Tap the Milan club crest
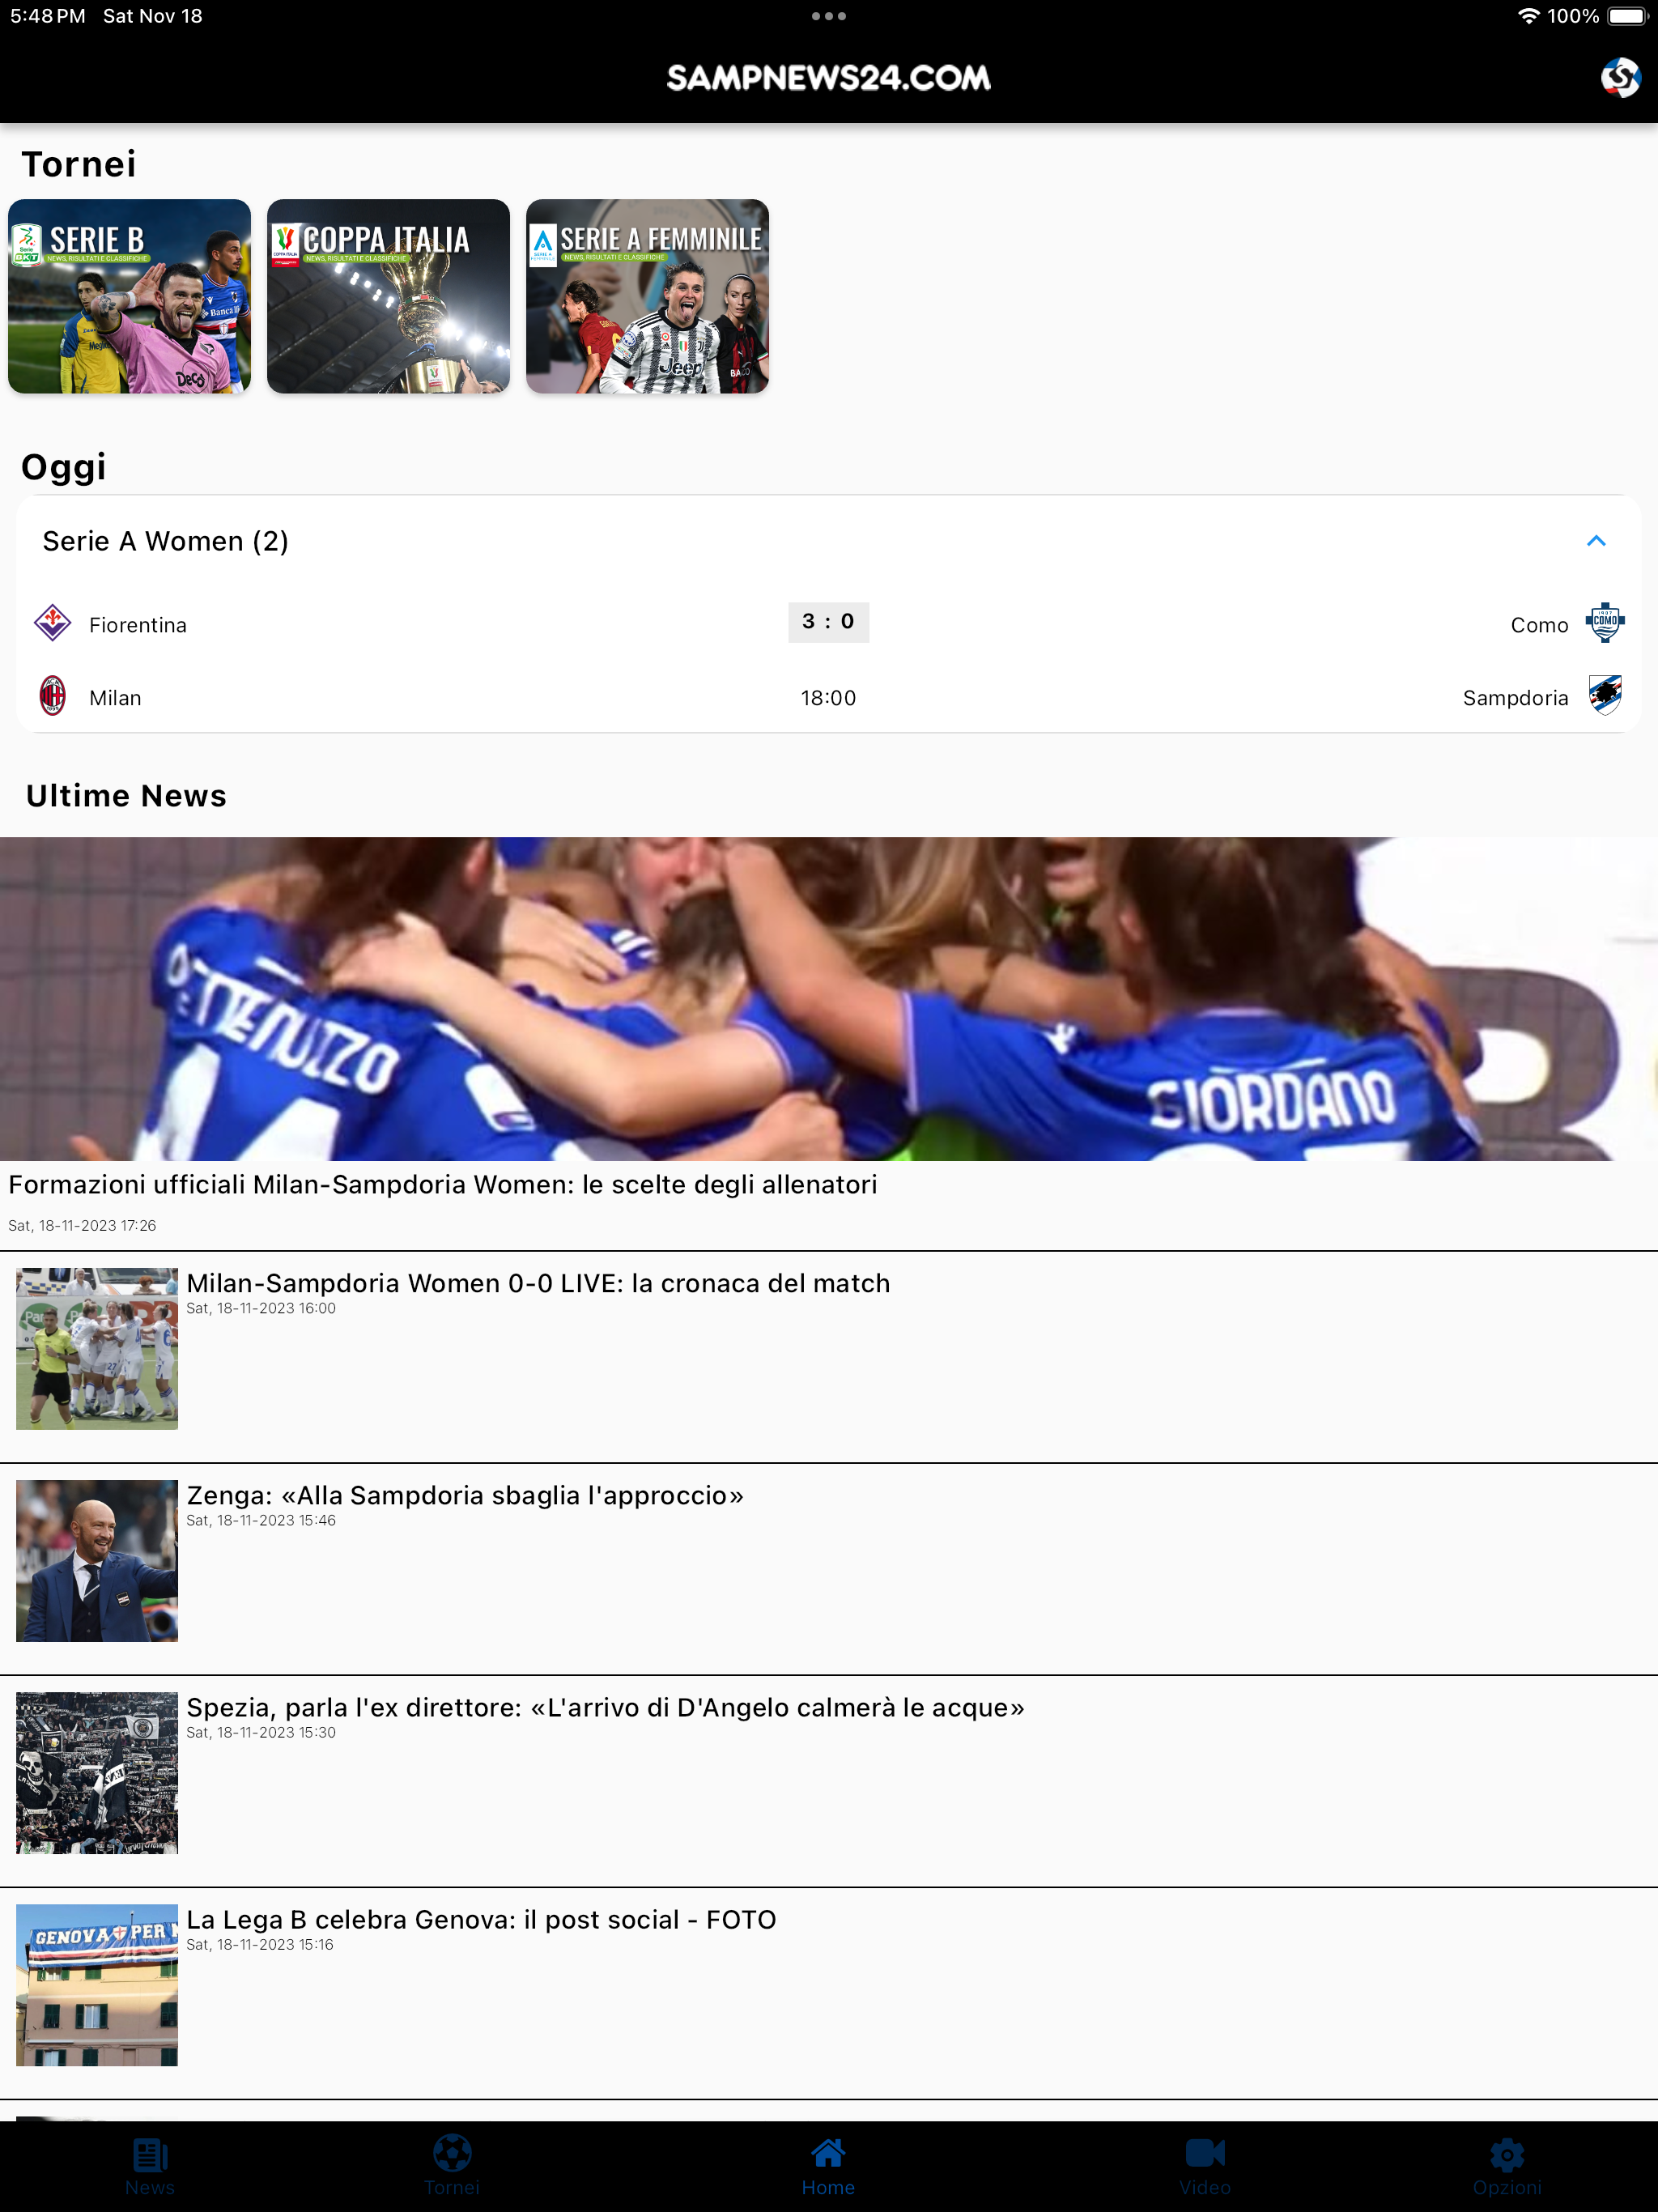The image size is (1658, 2212). 52,696
